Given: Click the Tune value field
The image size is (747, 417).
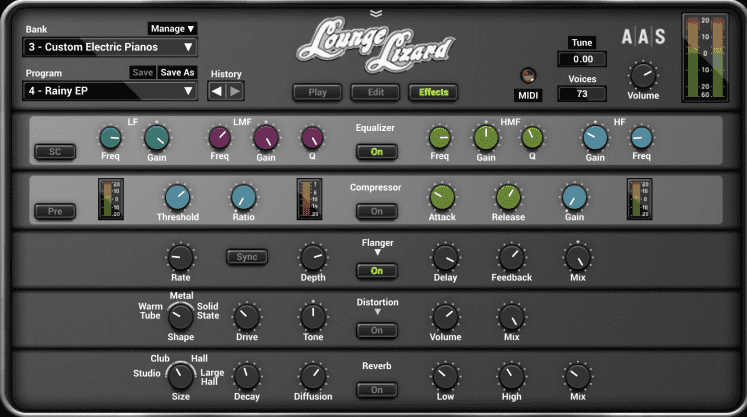Looking at the screenshot, I should [582, 59].
